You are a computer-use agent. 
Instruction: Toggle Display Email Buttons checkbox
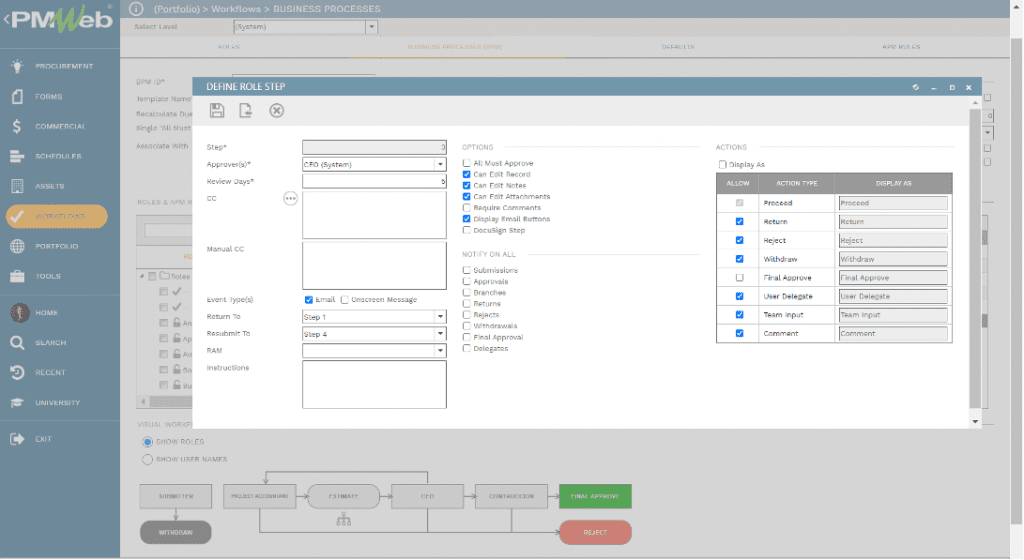click(466, 219)
